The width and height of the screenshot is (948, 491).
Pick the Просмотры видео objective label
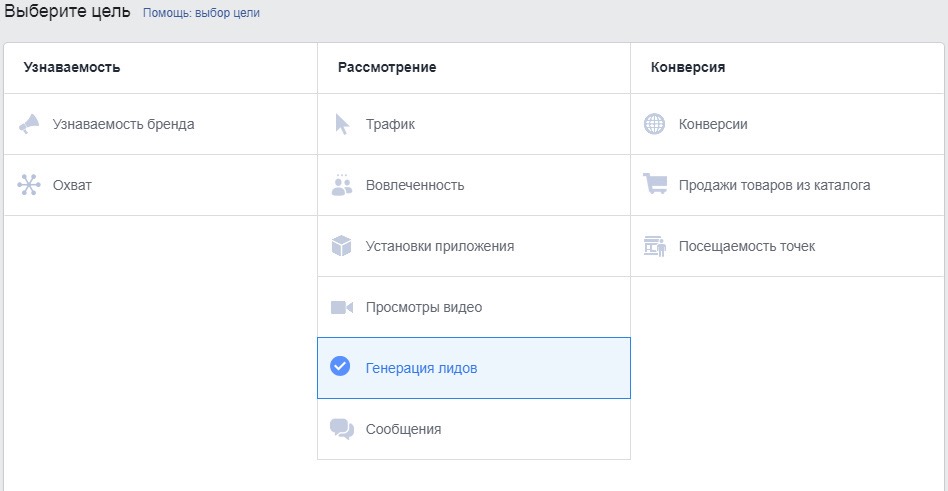coord(424,307)
